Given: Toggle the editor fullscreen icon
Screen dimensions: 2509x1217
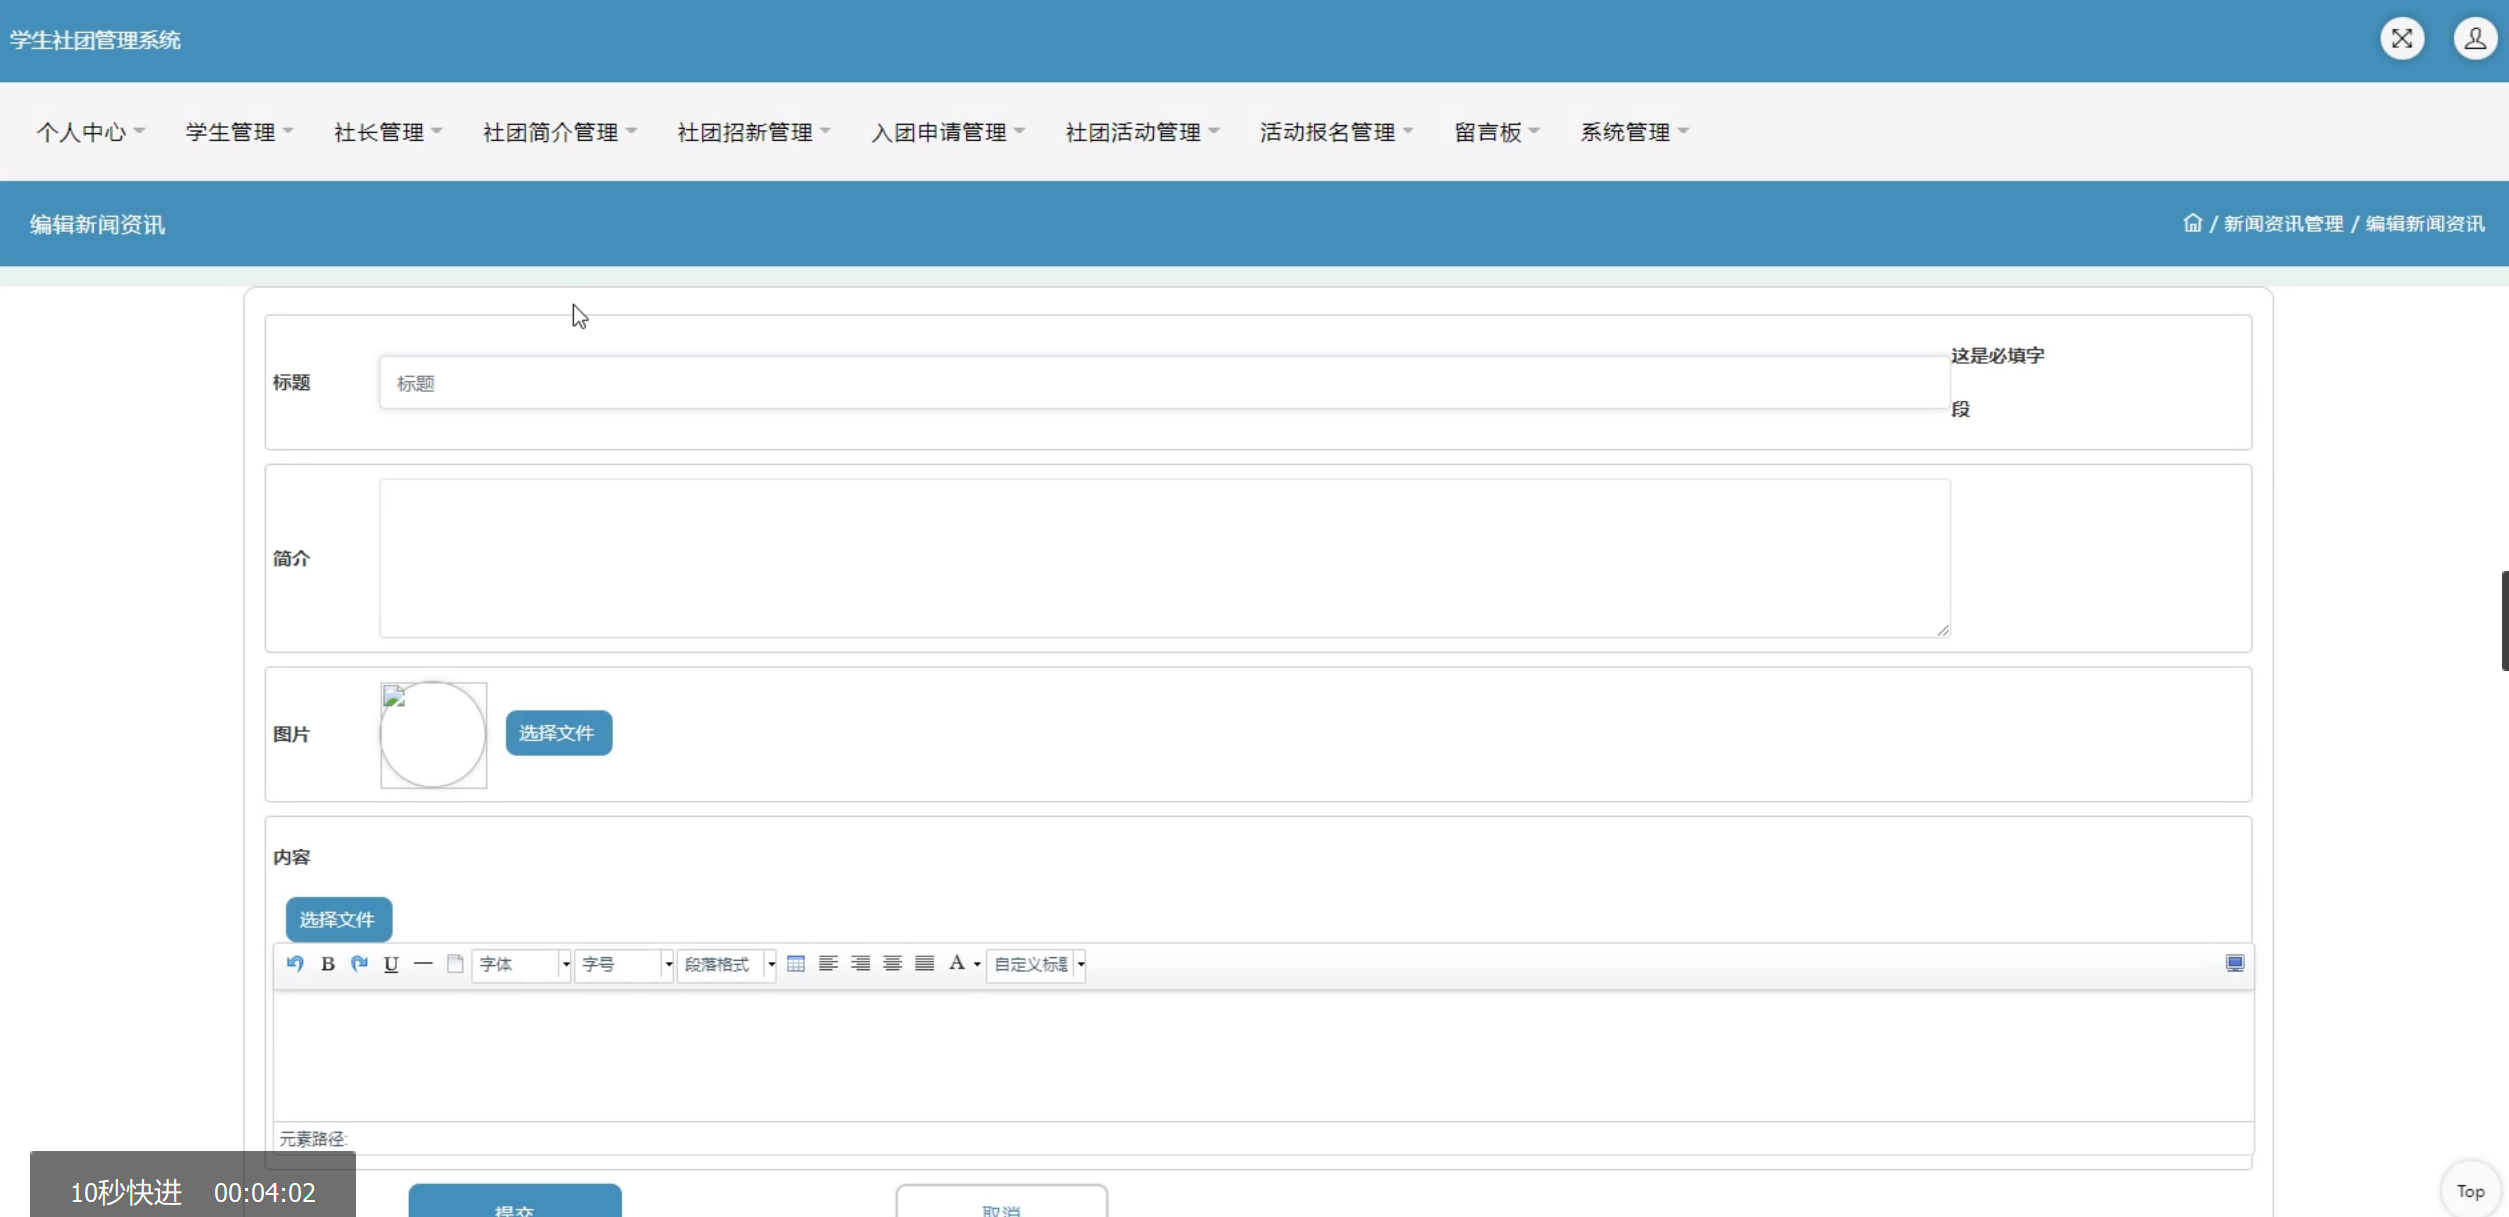Looking at the screenshot, I should click(2235, 963).
